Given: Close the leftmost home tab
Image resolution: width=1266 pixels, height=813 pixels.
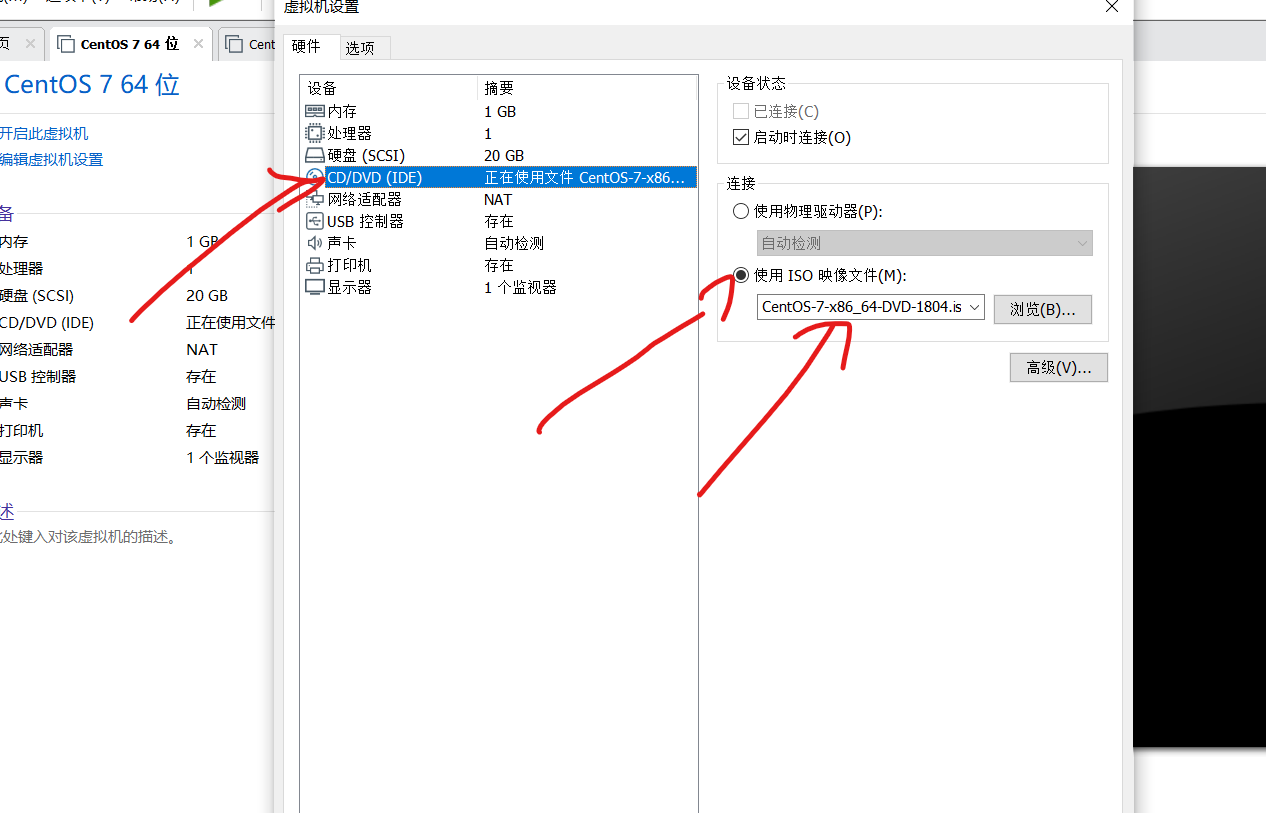Looking at the screenshot, I should (30, 43).
